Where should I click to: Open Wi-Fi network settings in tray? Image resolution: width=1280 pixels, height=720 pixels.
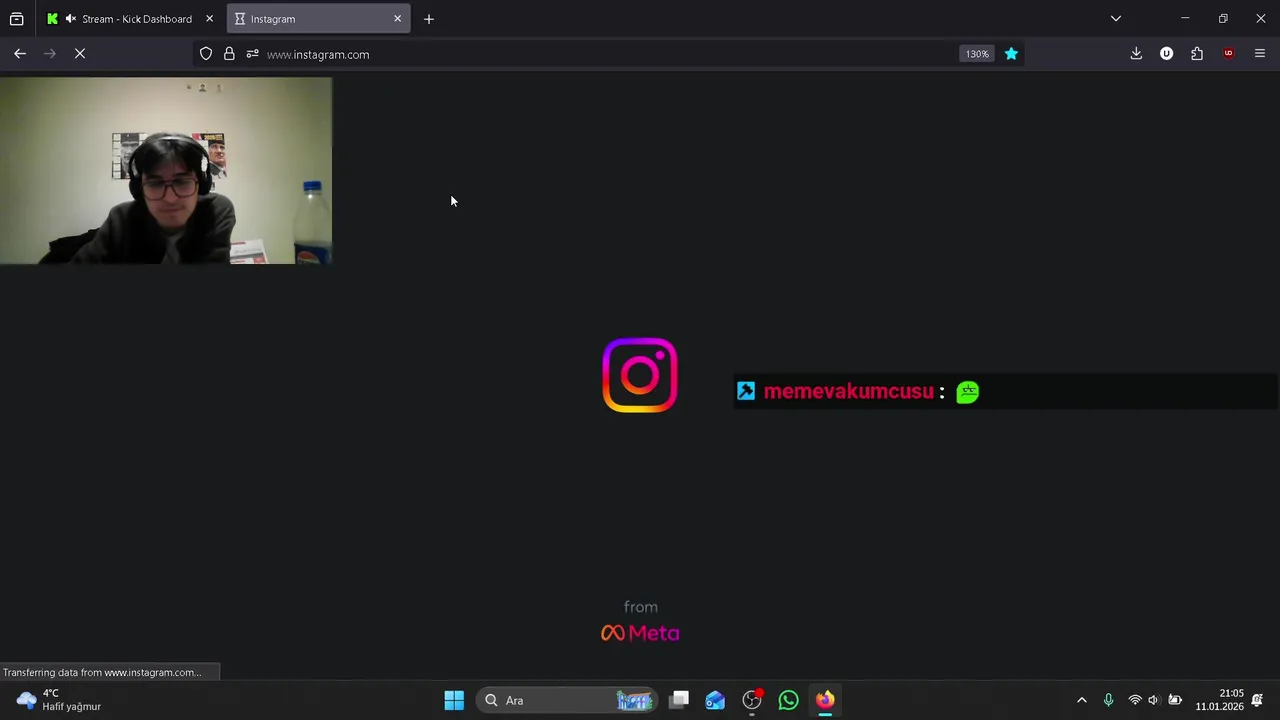[x=1134, y=700]
